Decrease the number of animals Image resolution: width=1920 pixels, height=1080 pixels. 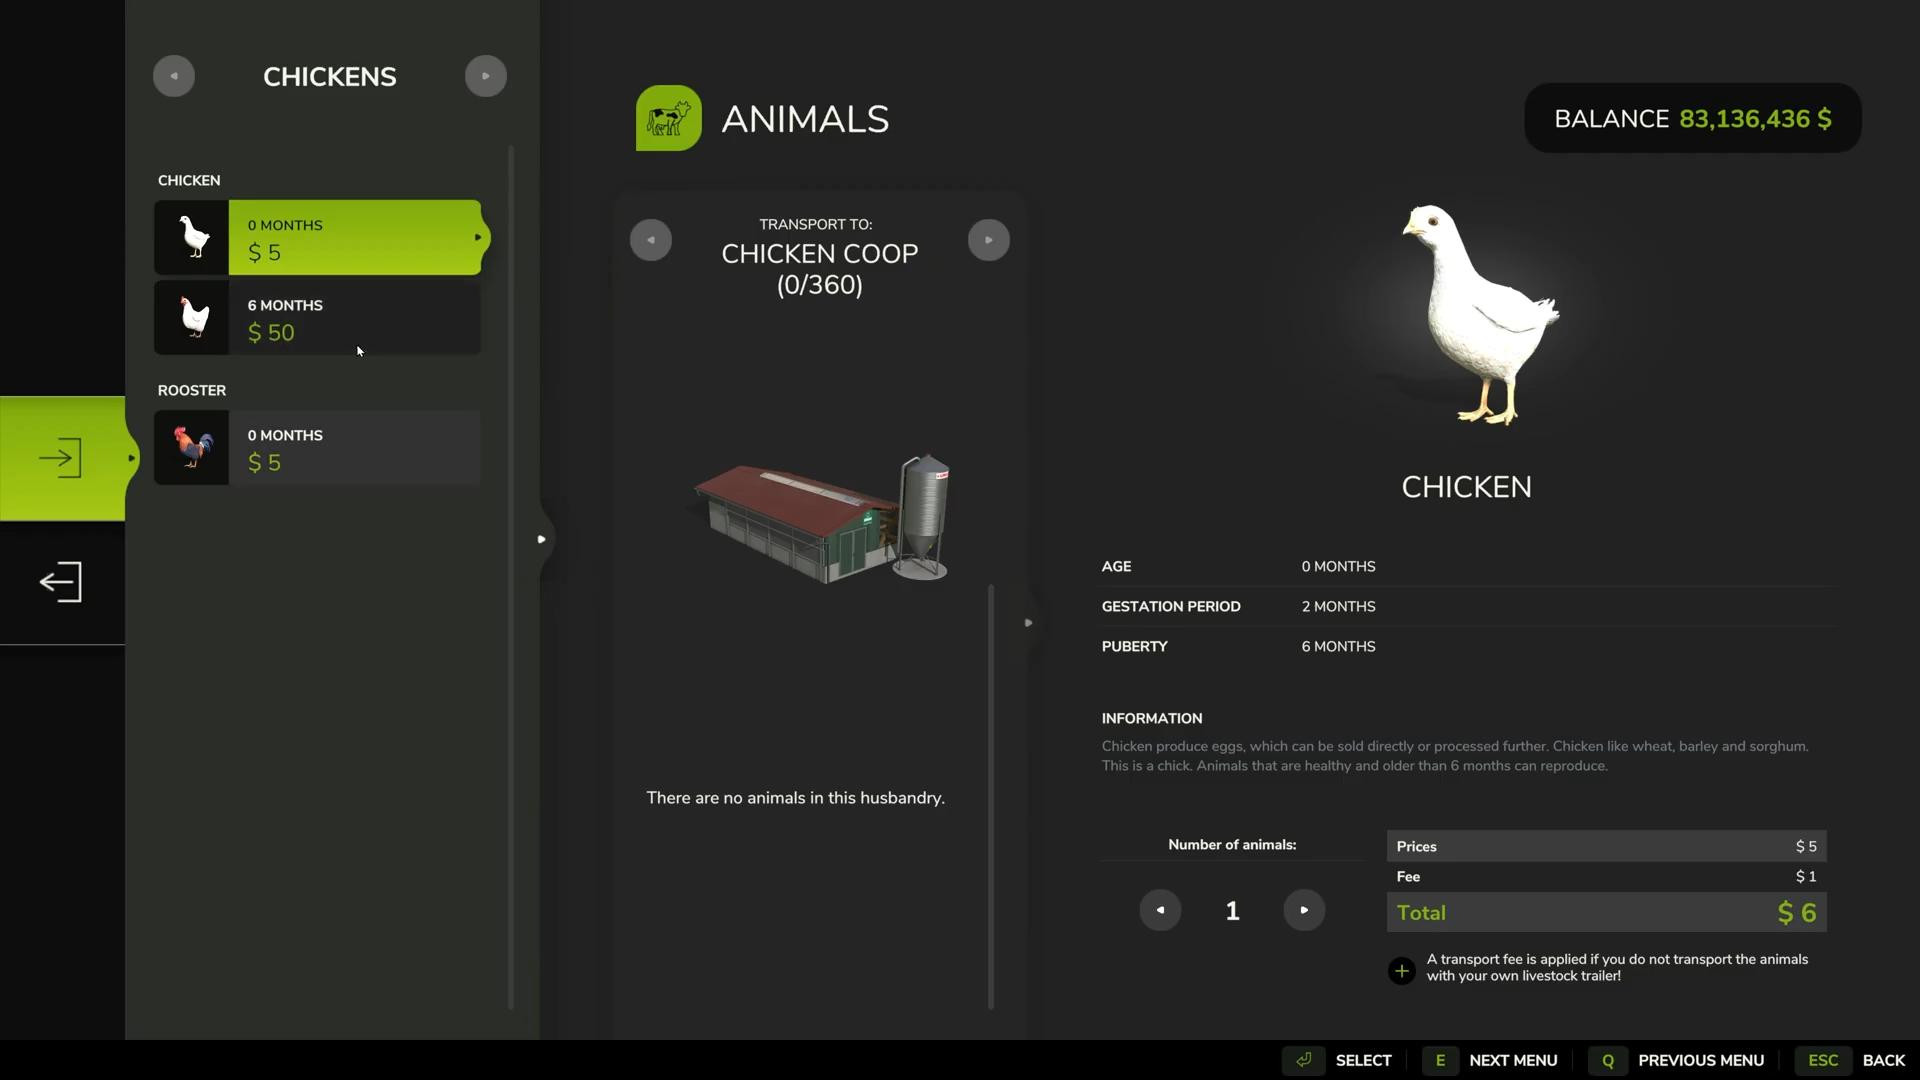pyautogui.click(x=1160, y=910)
